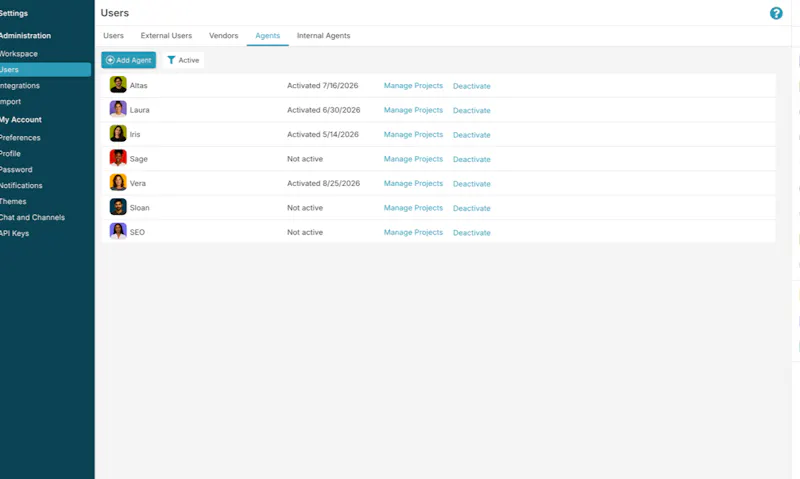Screen dimensions: 800x479
Task: Open the help question mark icon
Action: coord(776,13)
